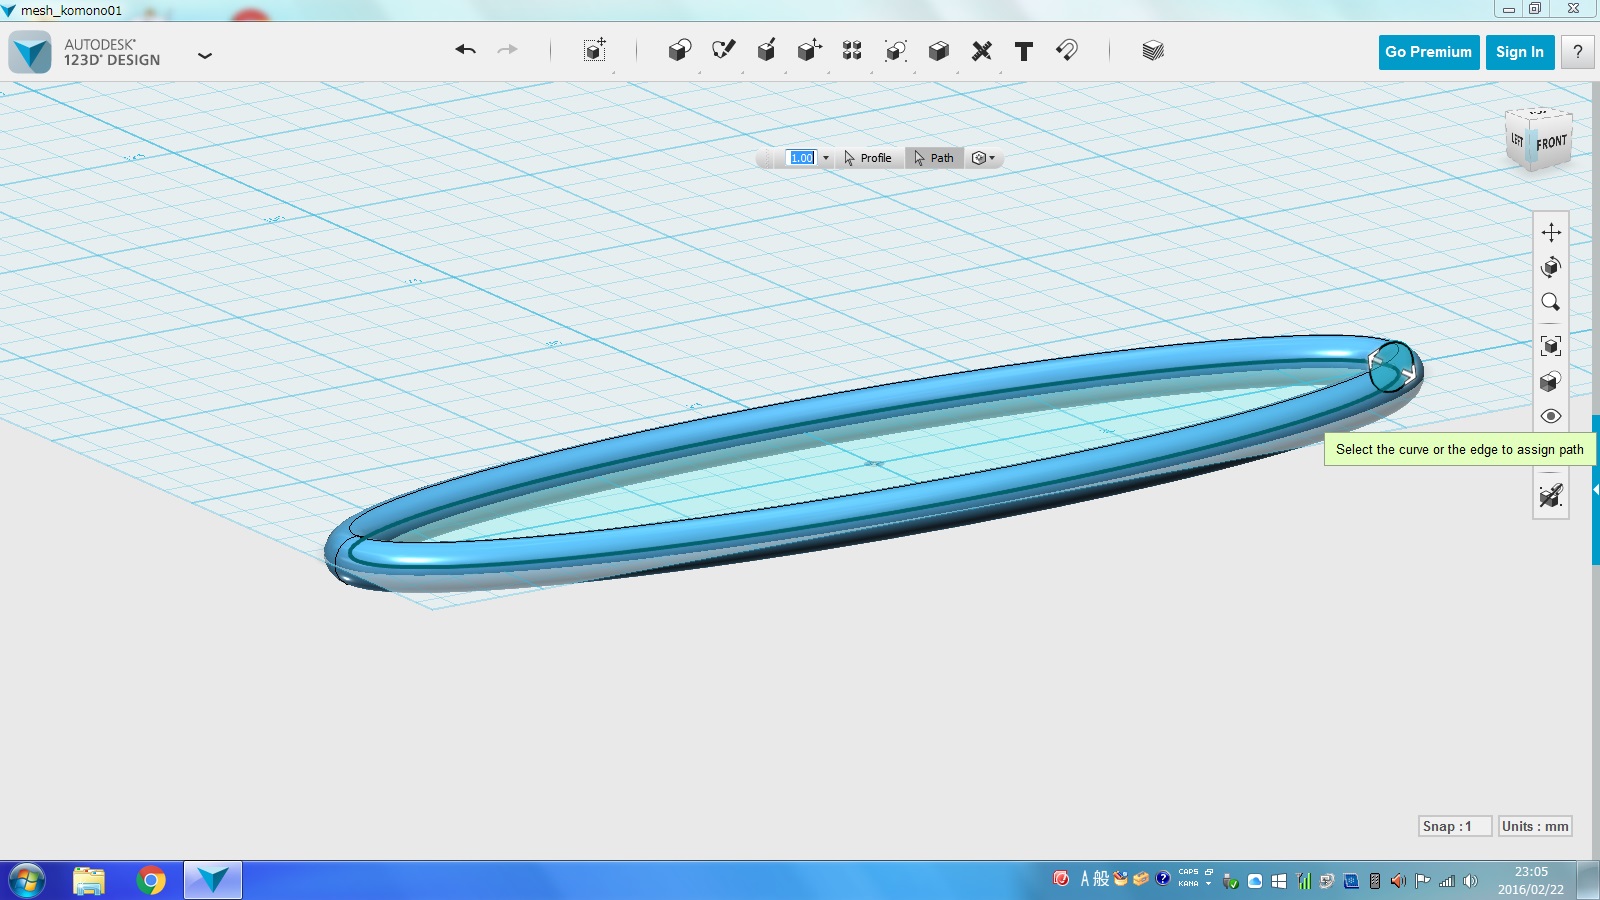Open the Combine tool menu
The width and height of the screenshot is (1600, 900).
pos(939,50)
